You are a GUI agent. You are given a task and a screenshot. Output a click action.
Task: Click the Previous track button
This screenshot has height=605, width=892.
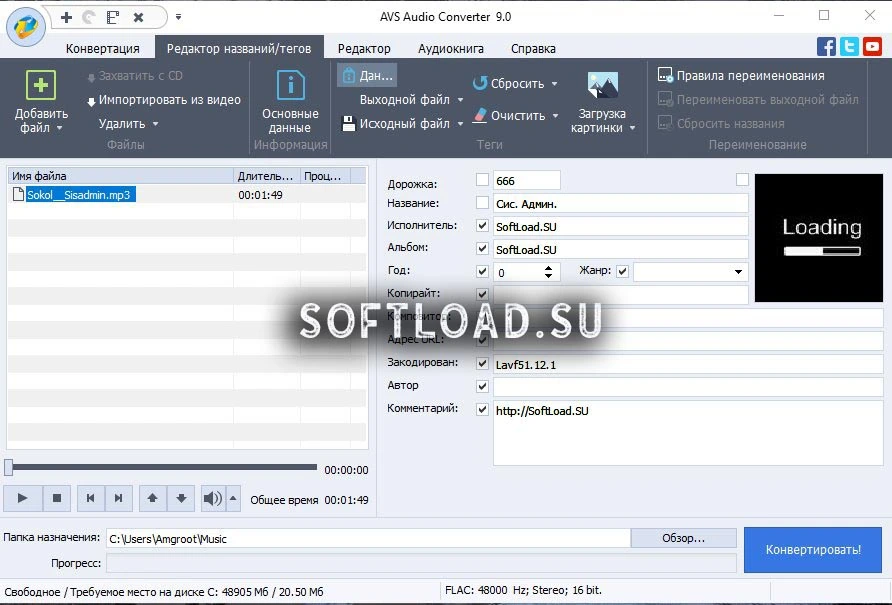pyautogui.click(x=90, y=499)
